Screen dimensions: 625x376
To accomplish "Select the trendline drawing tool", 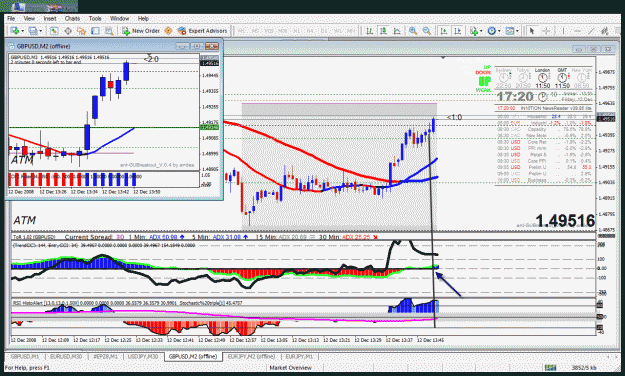I will pyautogui.click(x=591, y=31).
